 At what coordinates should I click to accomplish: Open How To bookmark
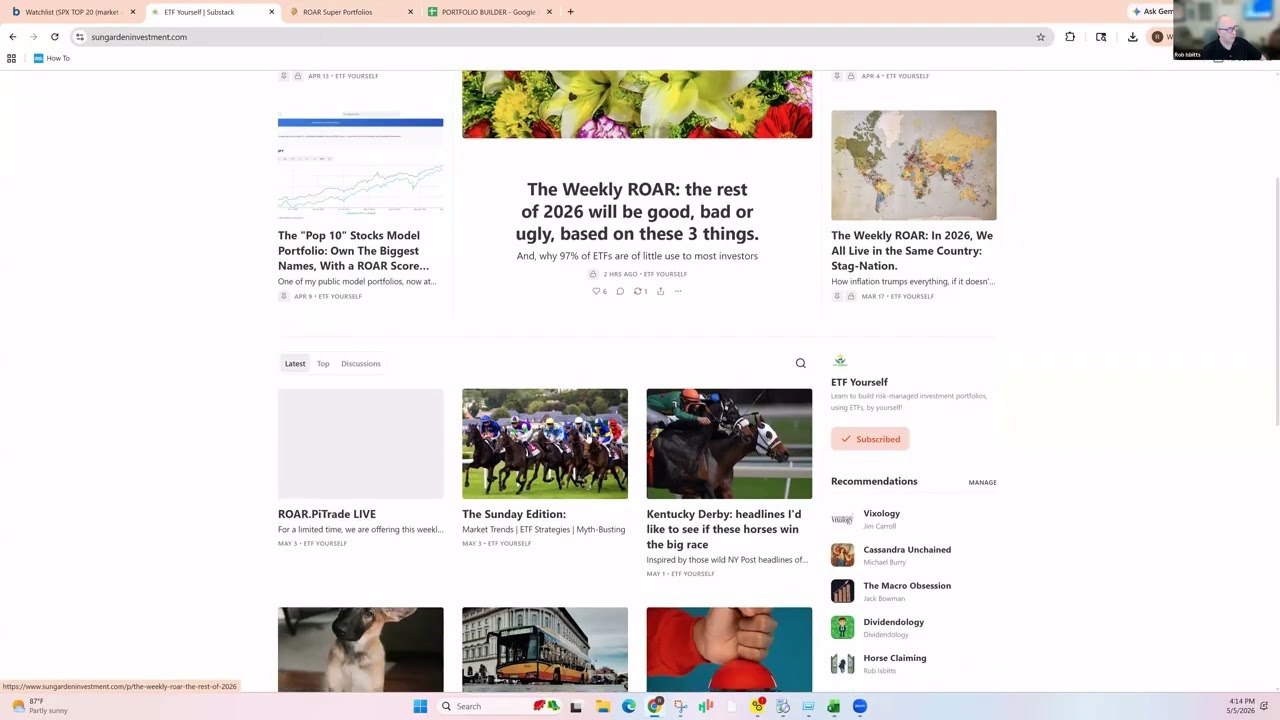[52, 58]
